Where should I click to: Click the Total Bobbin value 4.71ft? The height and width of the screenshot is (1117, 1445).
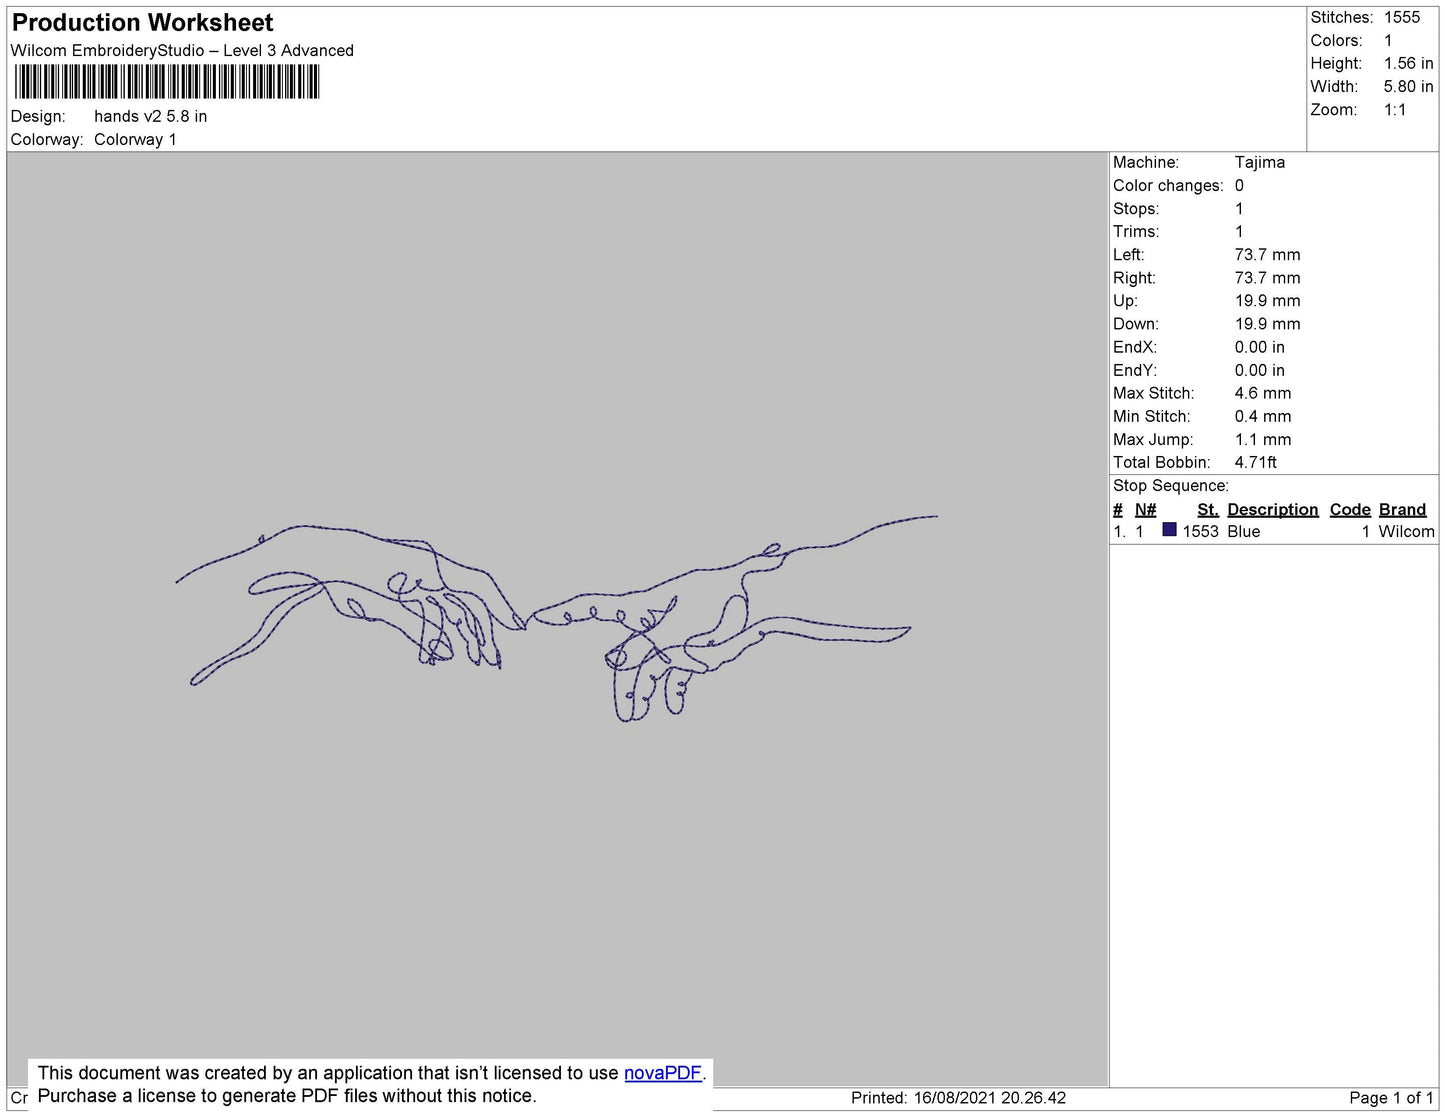coord(1256,462)
